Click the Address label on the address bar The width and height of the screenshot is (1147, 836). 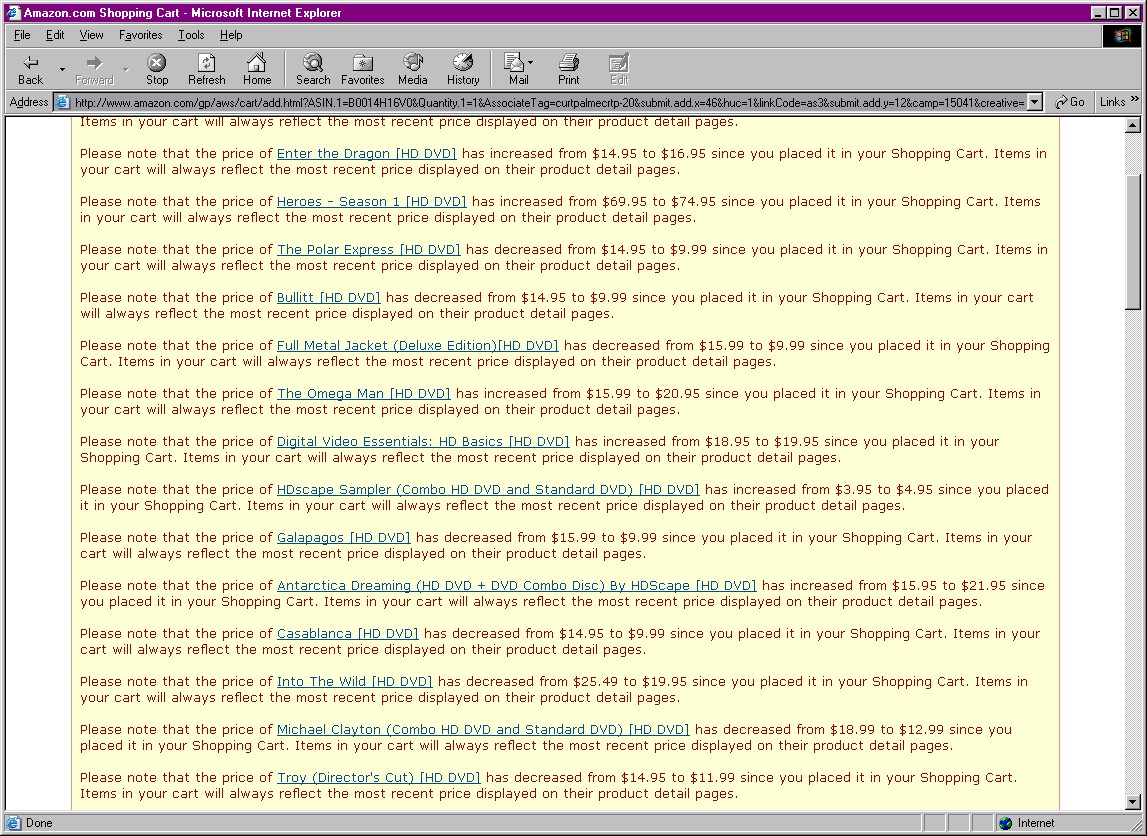[29, 102]
